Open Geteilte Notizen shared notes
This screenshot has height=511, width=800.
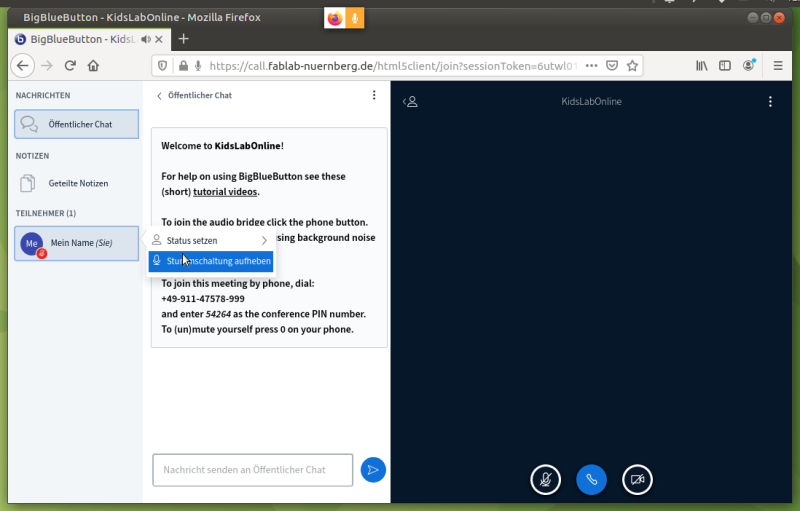pos(76,184)
